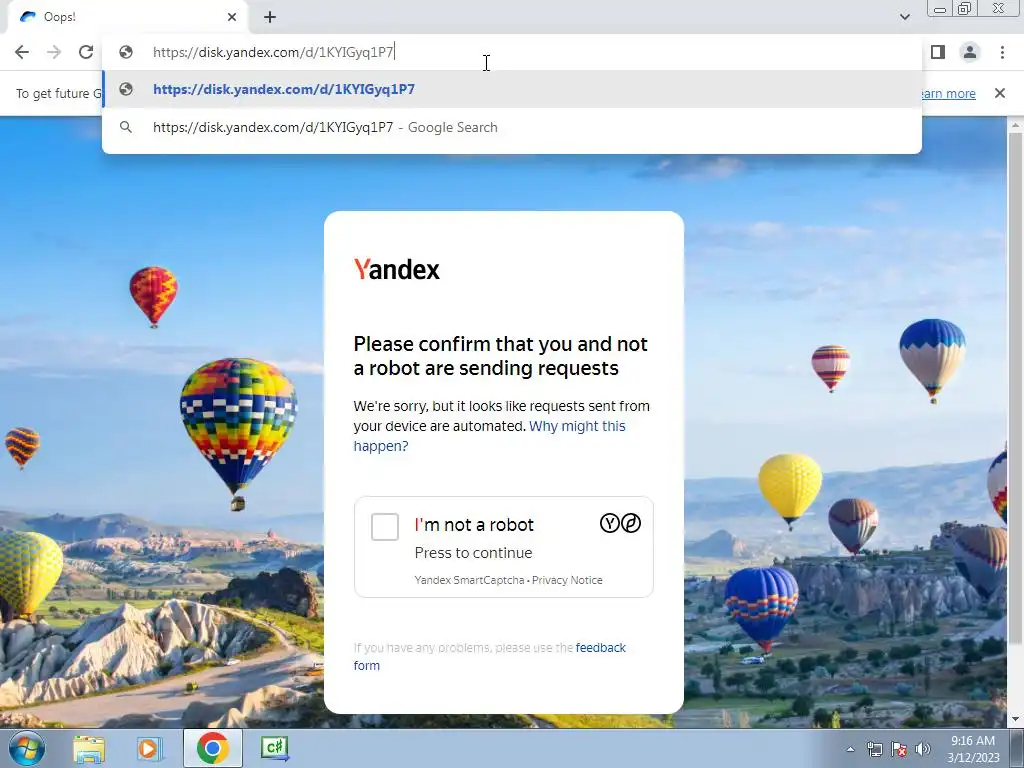Minimize the Chrome window
The height and width of the screenshot is (768, 1024).
coord(940,9)
